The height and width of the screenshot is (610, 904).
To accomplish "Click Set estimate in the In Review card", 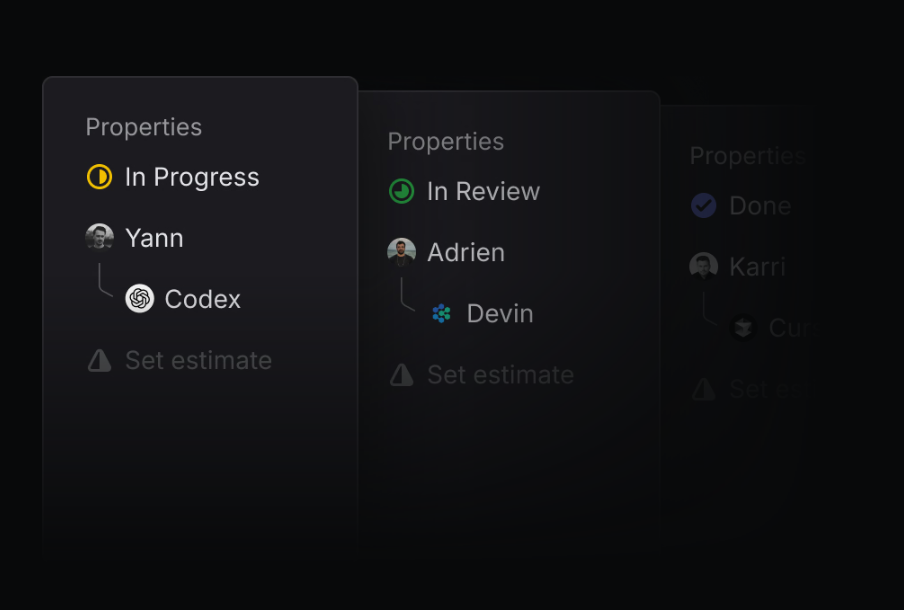I will (500, 375).
